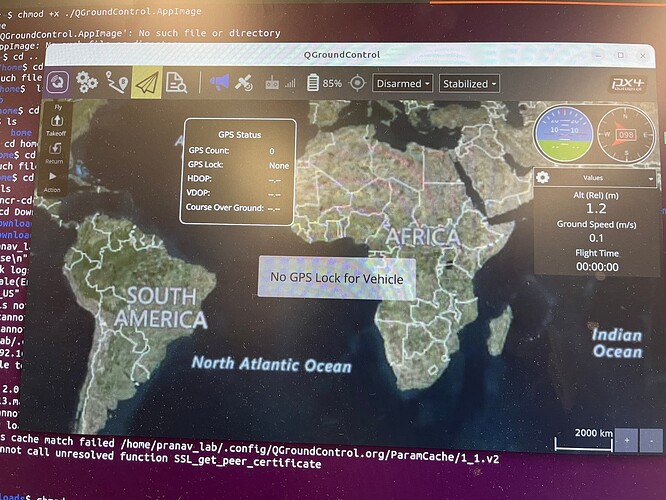
Task: Click the Action play button
Action: point(52,182)
